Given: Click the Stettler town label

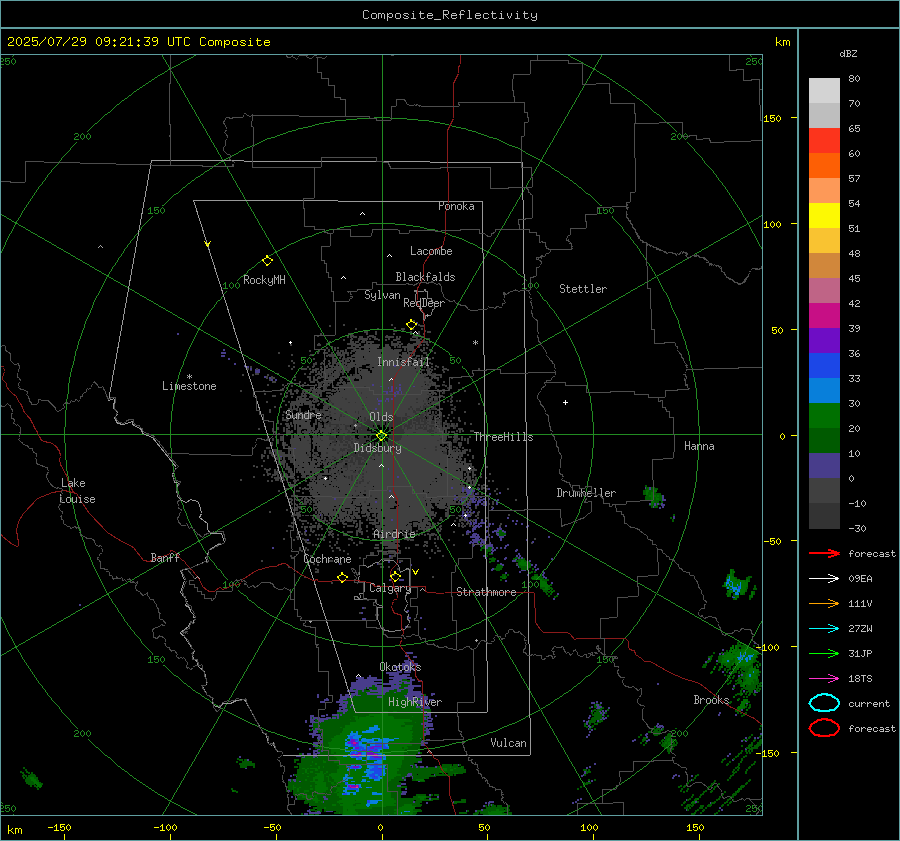Looking at the screenshot, I should tap(583, 289).
